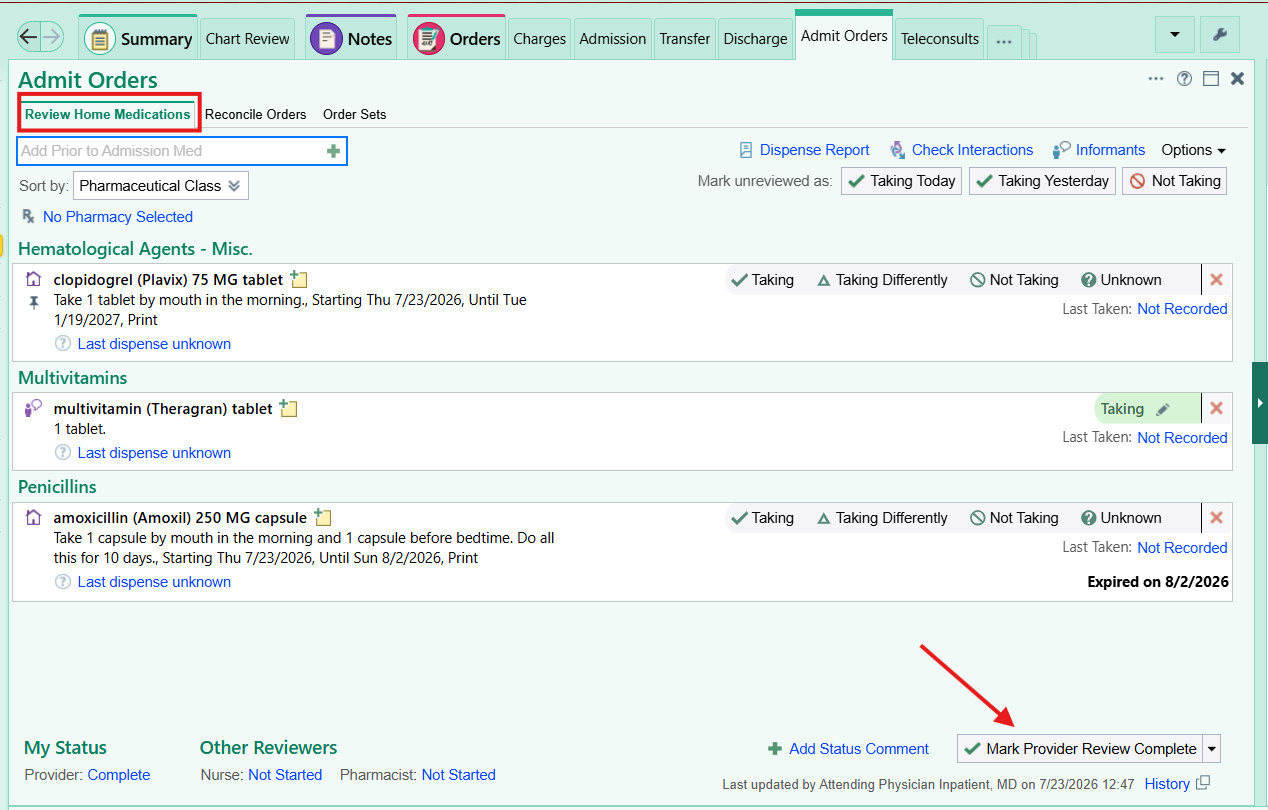This screenshot has height=810, width=1268.
Task: Mark clopidogrel as Taking
Action: point(762,280)
